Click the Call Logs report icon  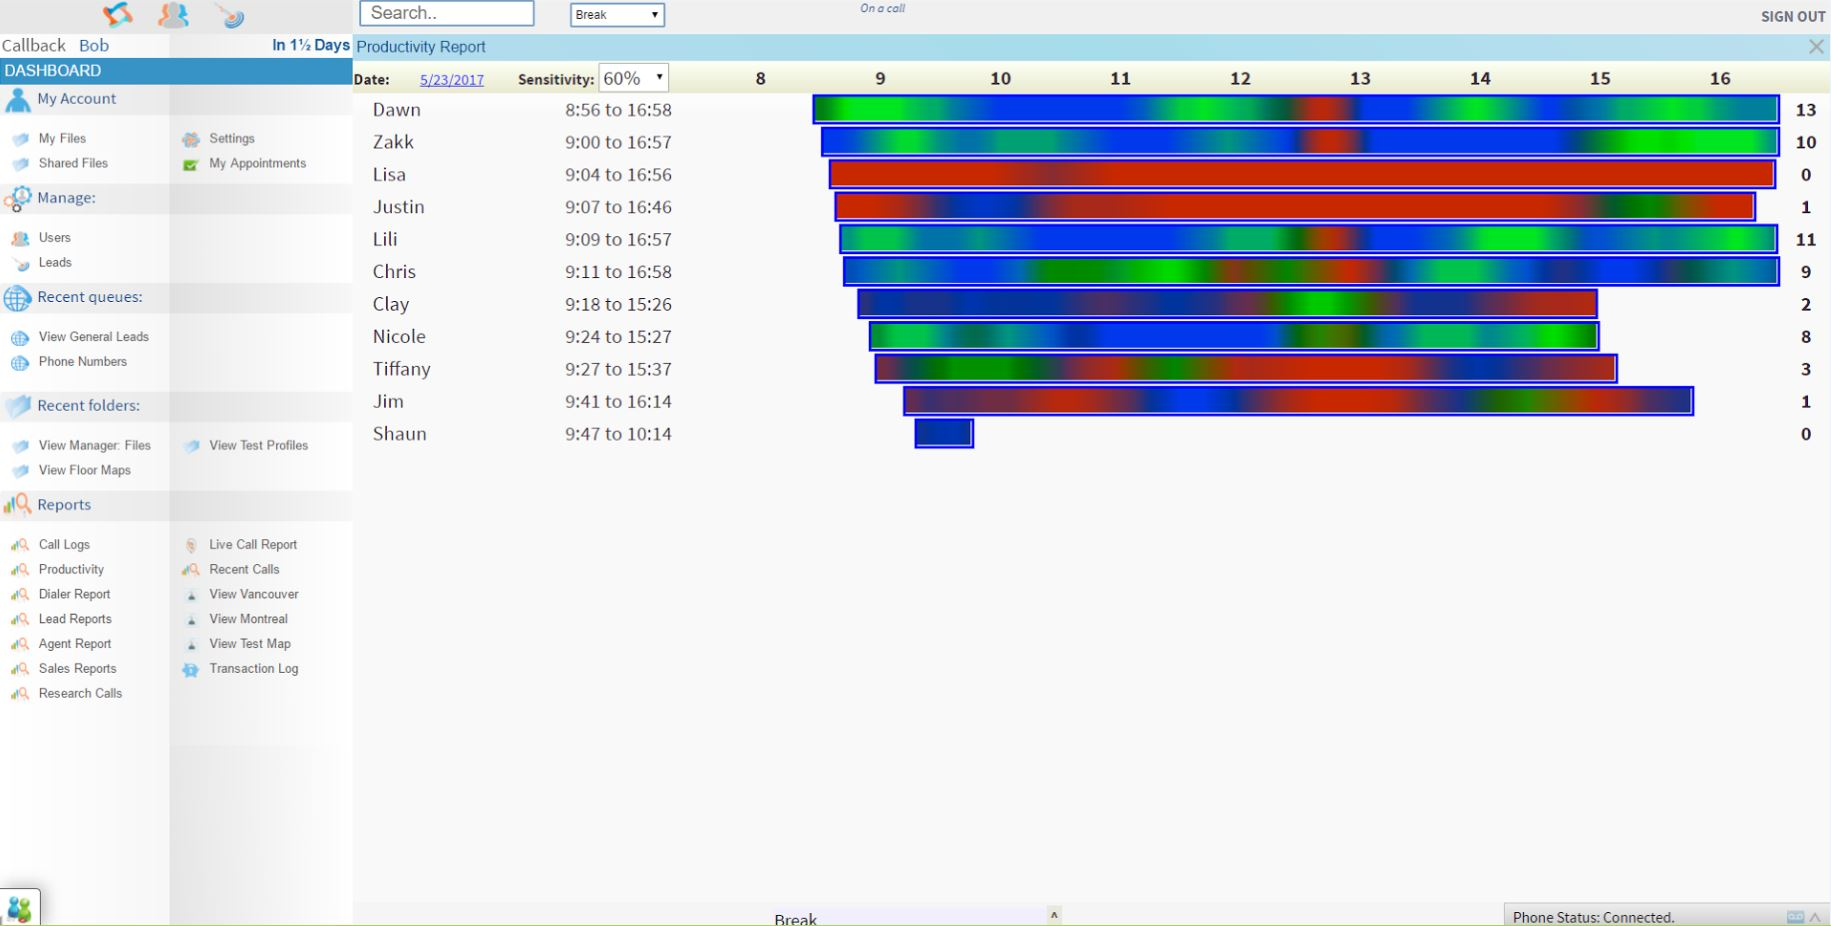20,545
